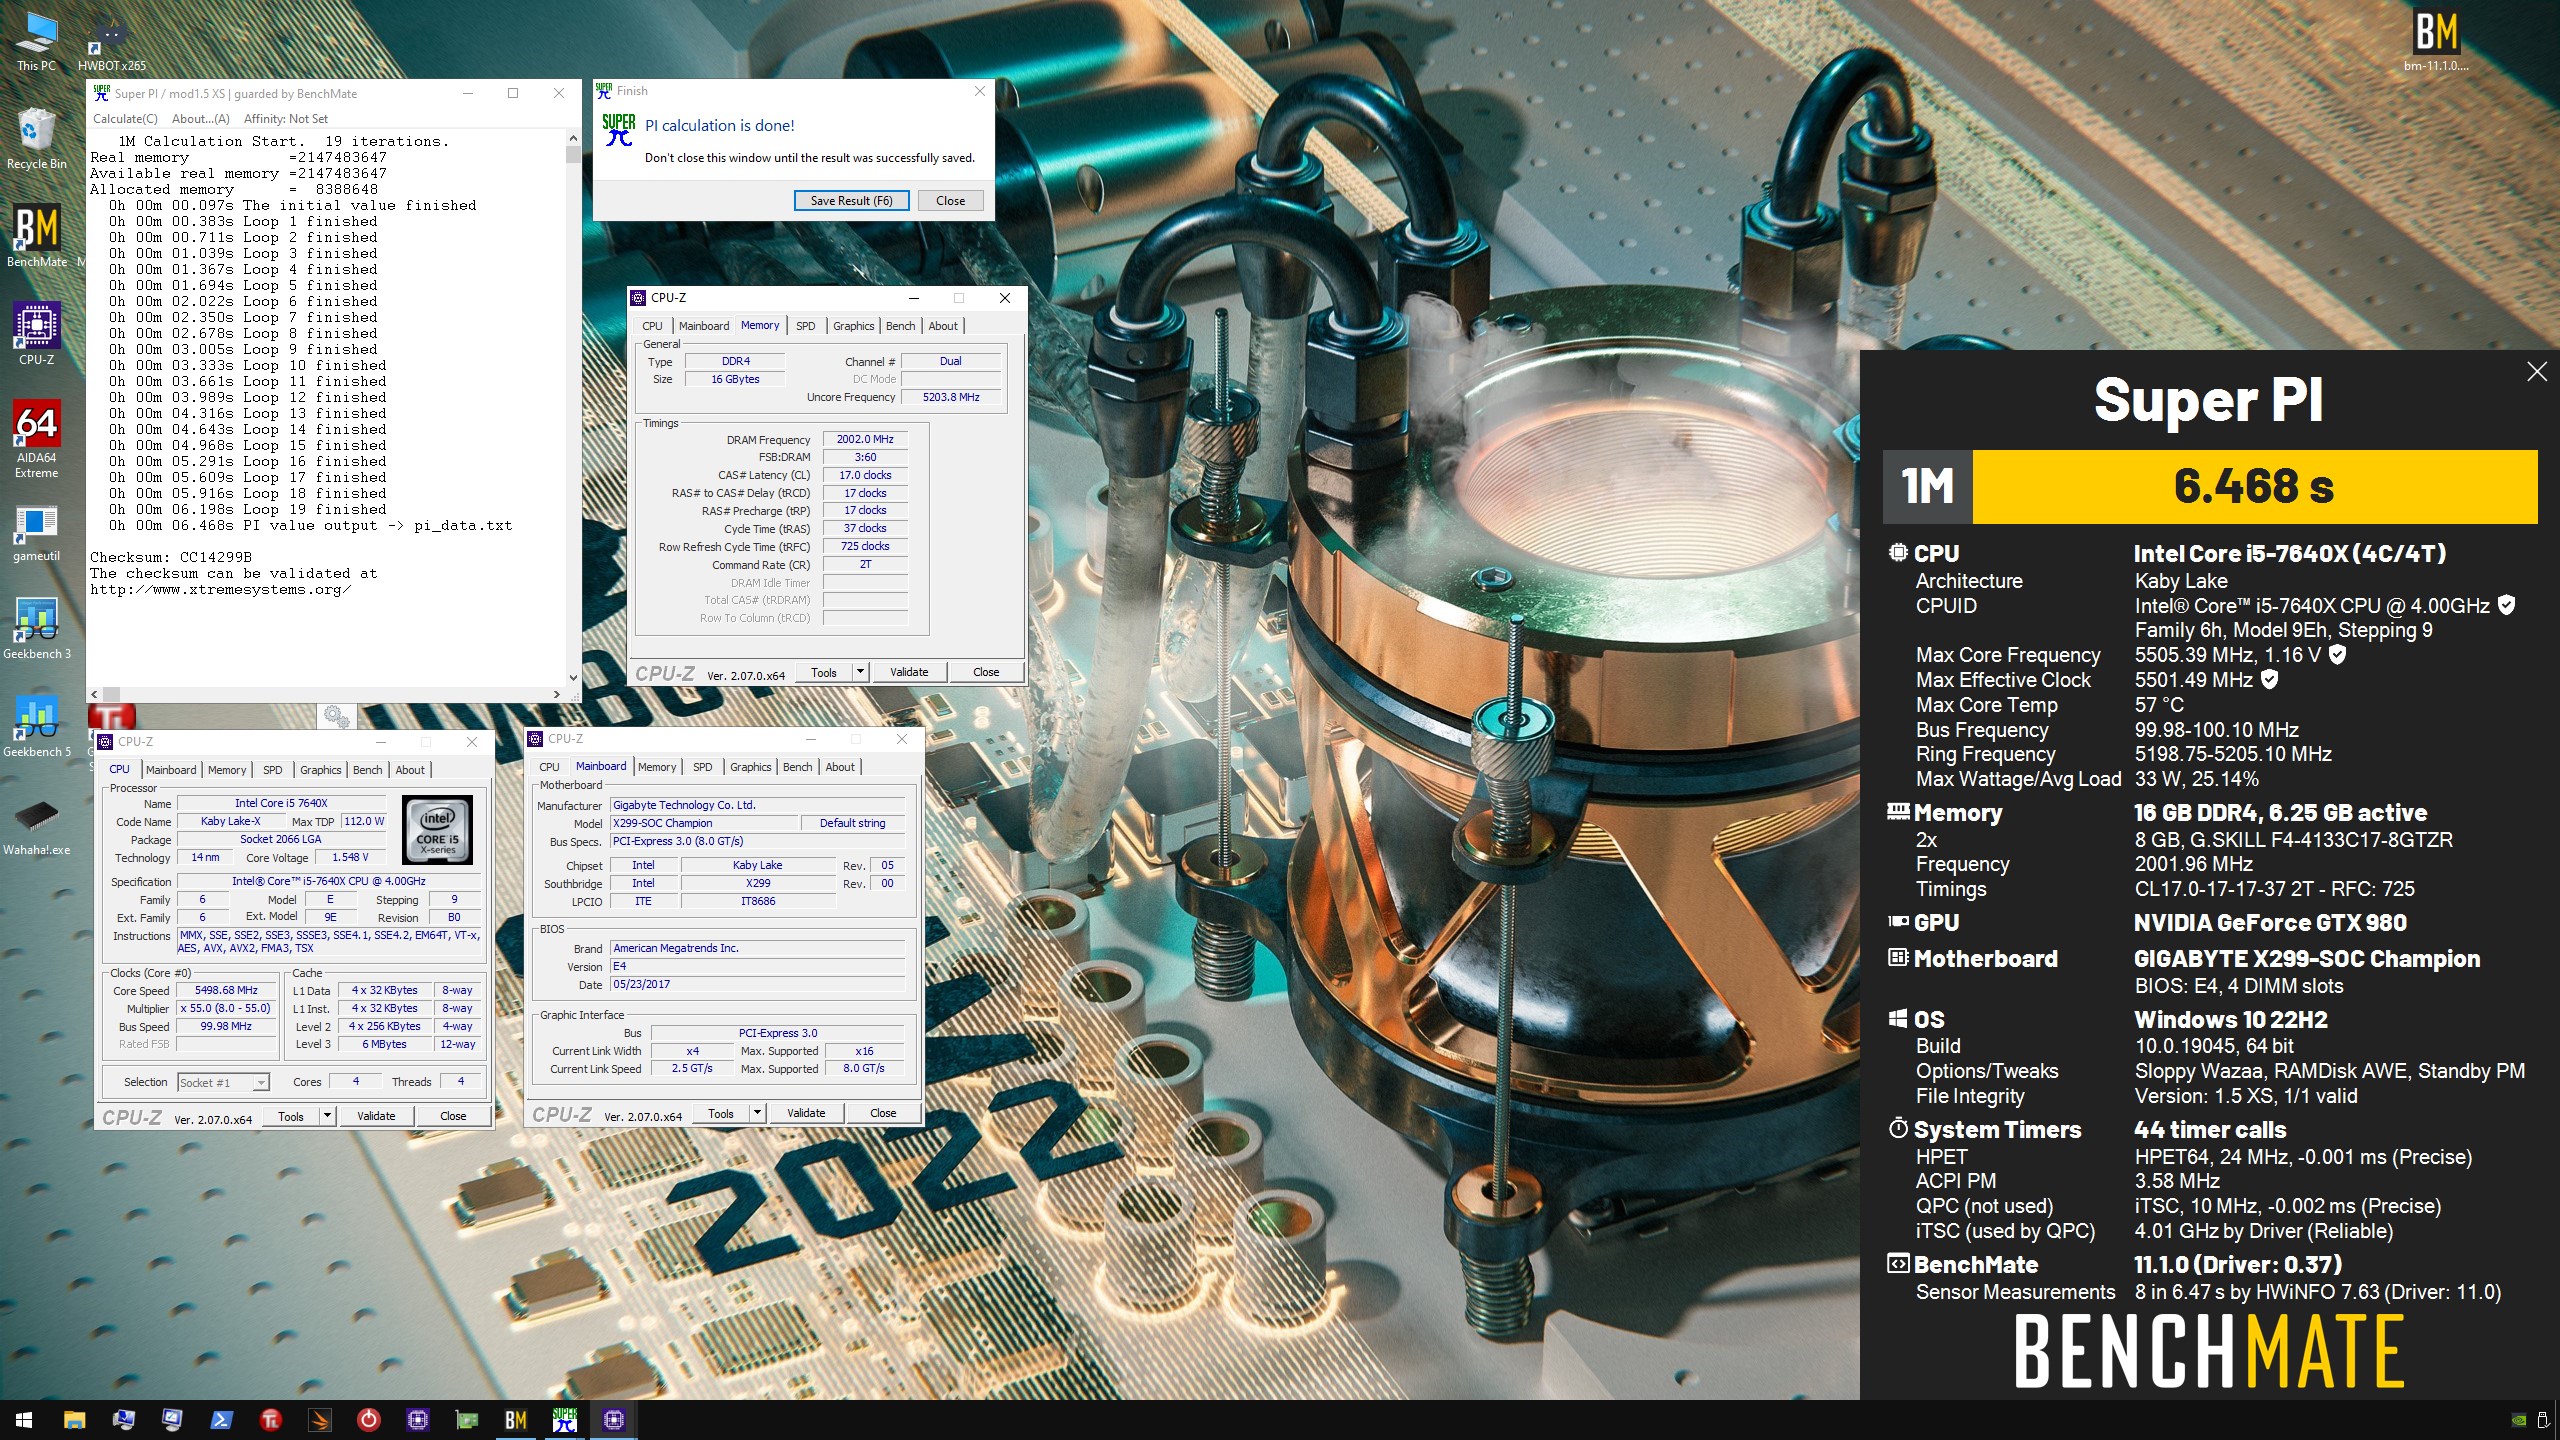Click Affinity: Not Set in Super PI
The width and height of the screenshot is (2560, 1440).
click(x=286, y=119)
